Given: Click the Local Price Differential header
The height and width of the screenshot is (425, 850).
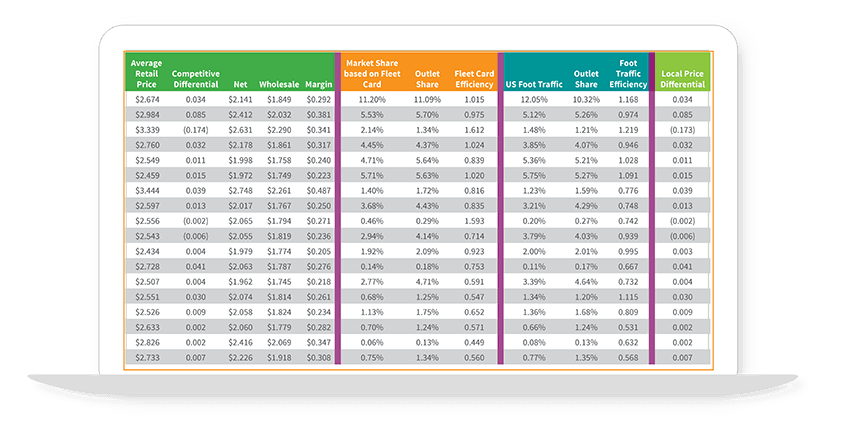Looking at the screenshot, I should click(683, 79).
